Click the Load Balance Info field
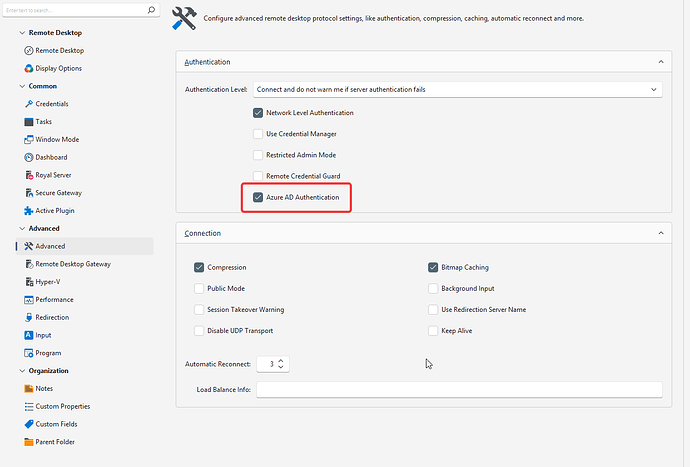Viewport: 690px width, 467px height. pyautogui.click(x=459, y=390)
